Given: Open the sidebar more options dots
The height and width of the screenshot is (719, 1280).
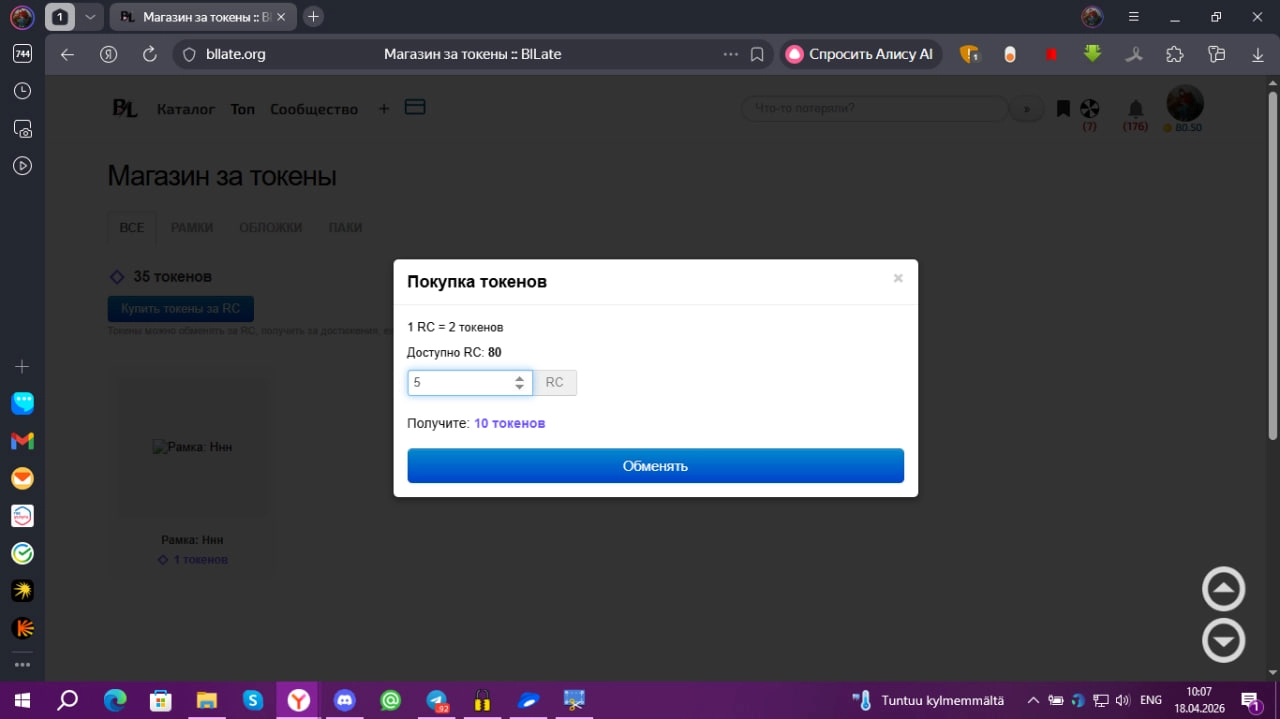Looking at the screenshot, I should point(22,665).
